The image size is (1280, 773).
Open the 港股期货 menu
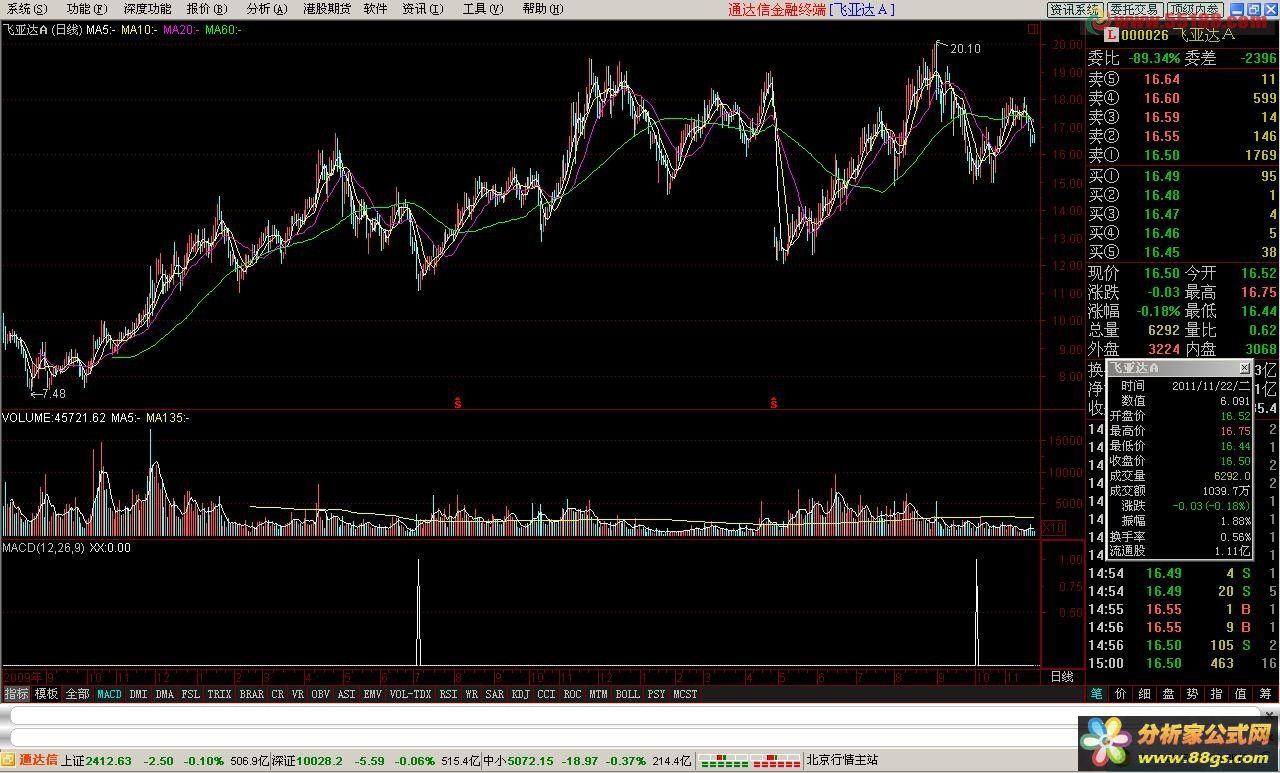327,9
